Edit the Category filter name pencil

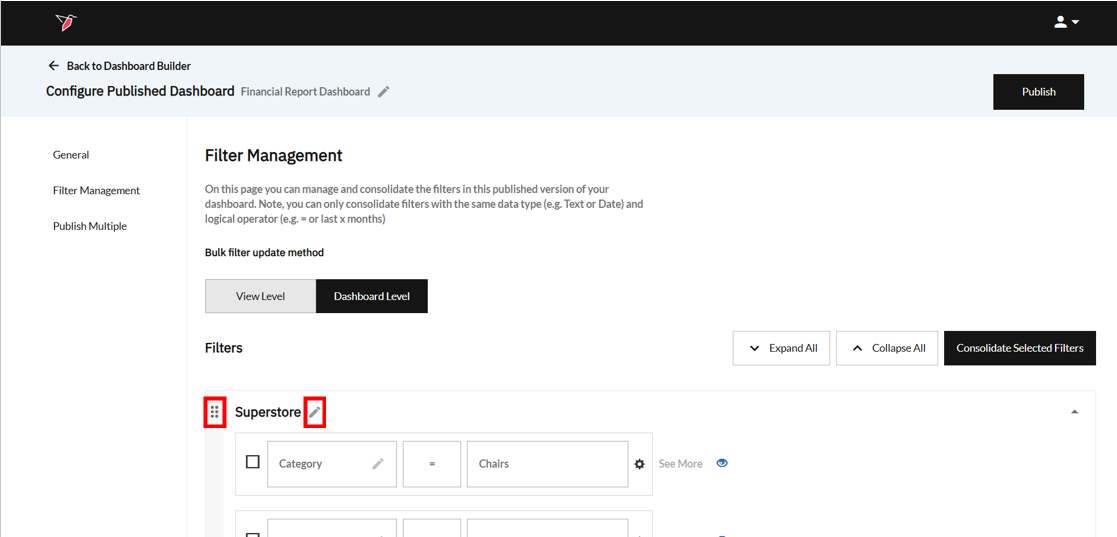pos(378,464)
